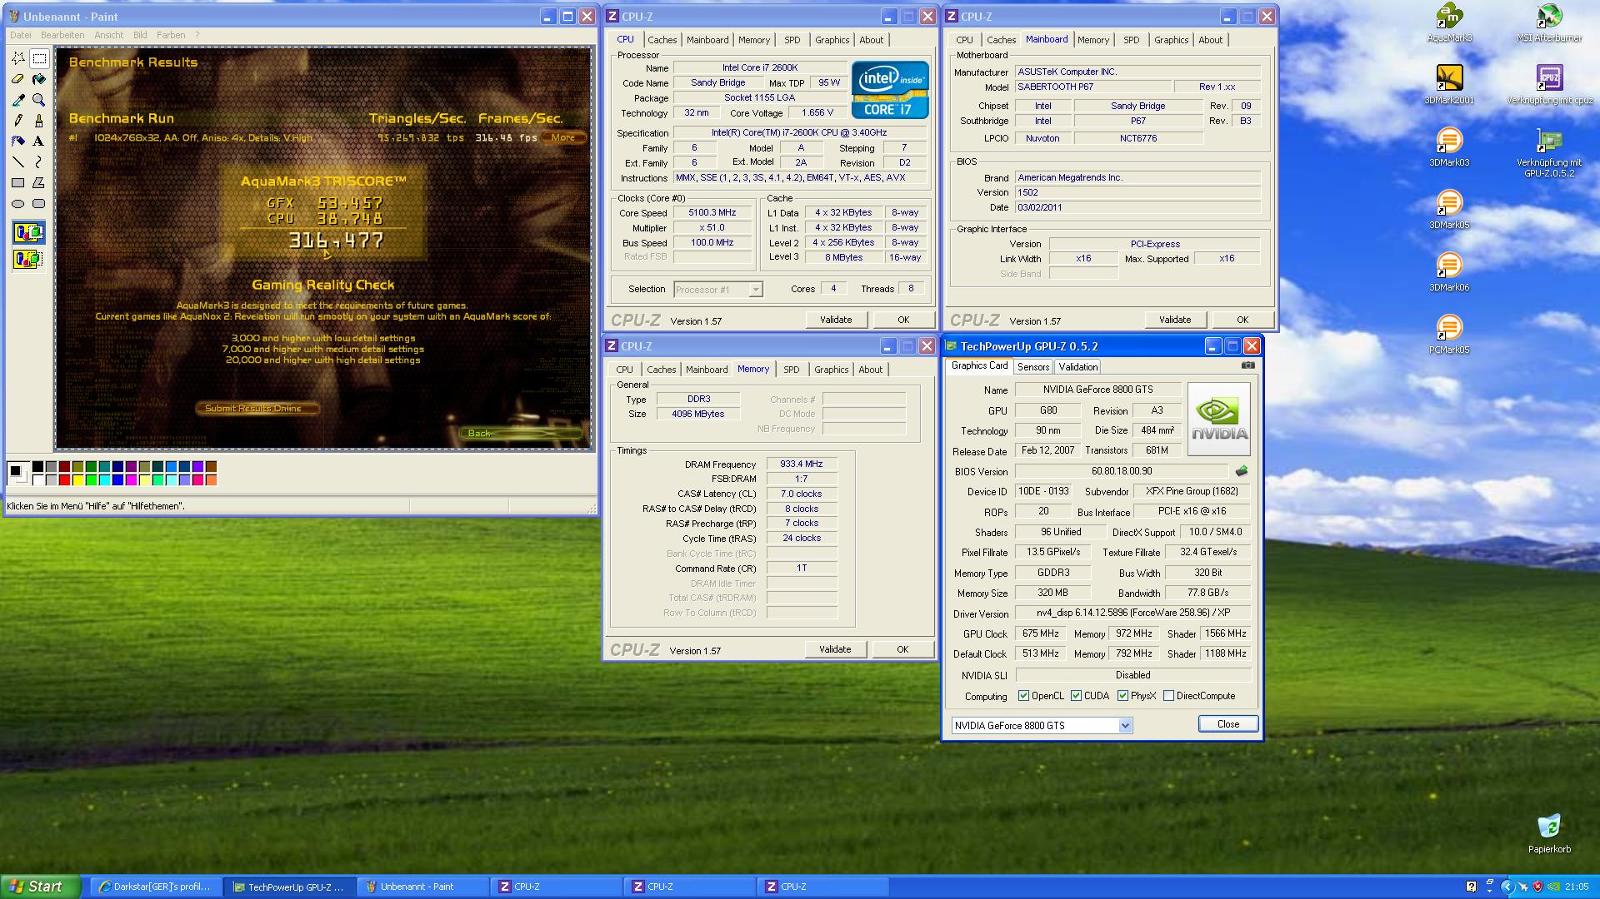
Task: Click Validate in the CPU-Z CPU window
Action: (836, 320)
